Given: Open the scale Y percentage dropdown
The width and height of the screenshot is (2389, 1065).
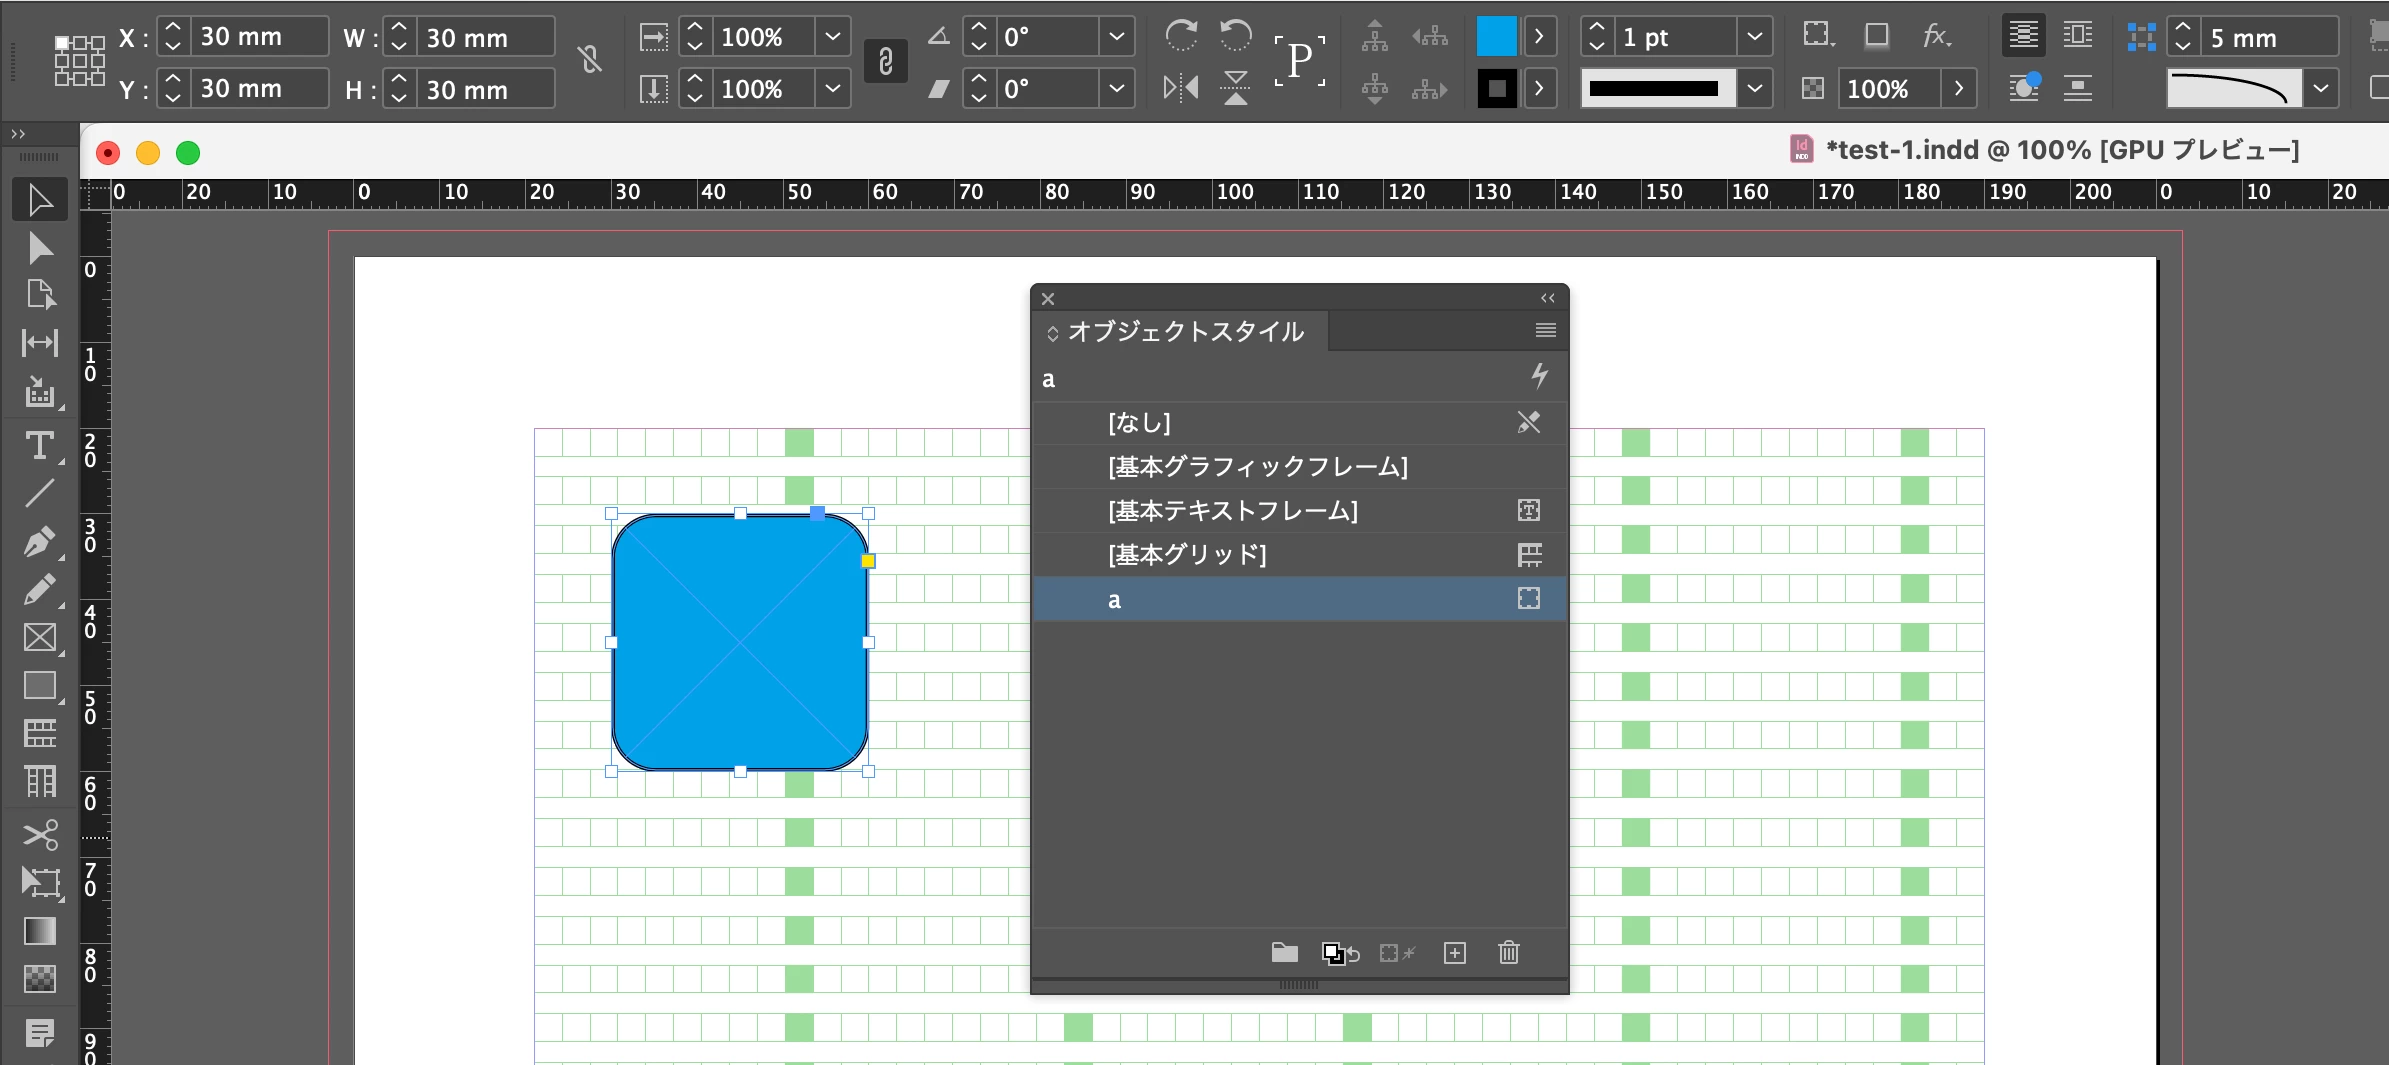Looking at the screenshot, I should pos(833,89).
